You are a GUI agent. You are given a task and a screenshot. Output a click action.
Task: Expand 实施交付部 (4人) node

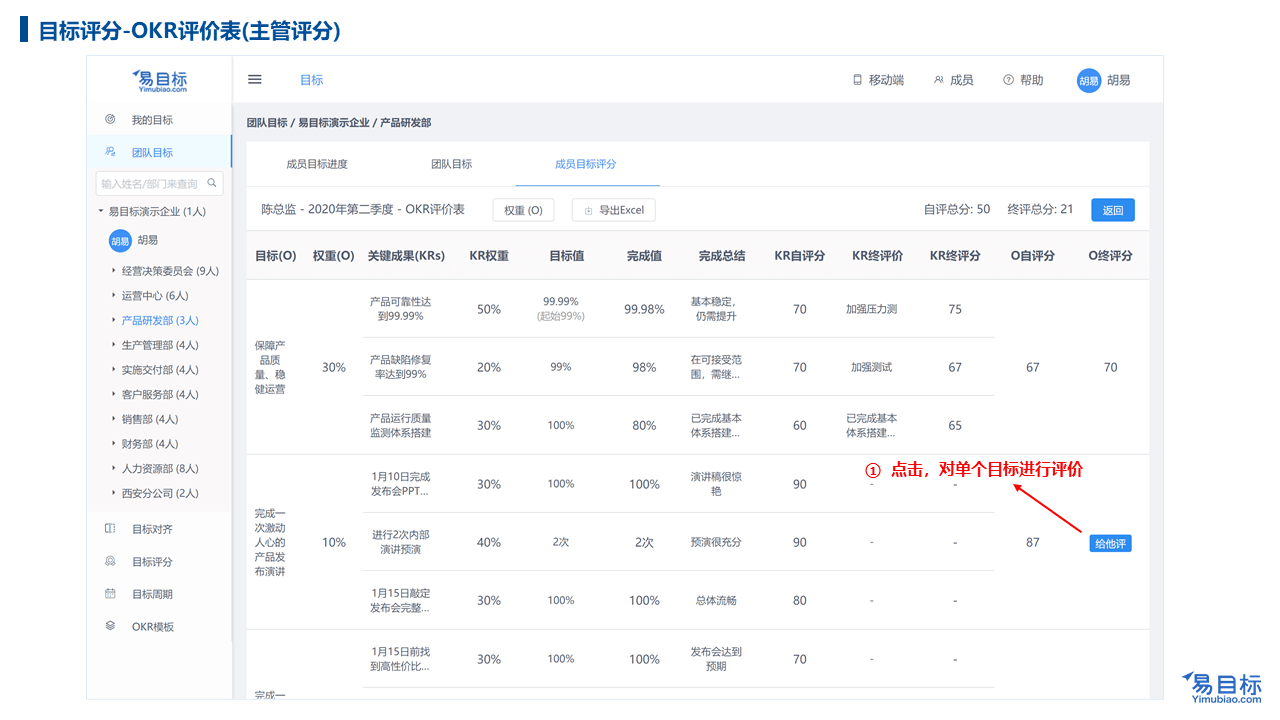click(x=113, y=370)
